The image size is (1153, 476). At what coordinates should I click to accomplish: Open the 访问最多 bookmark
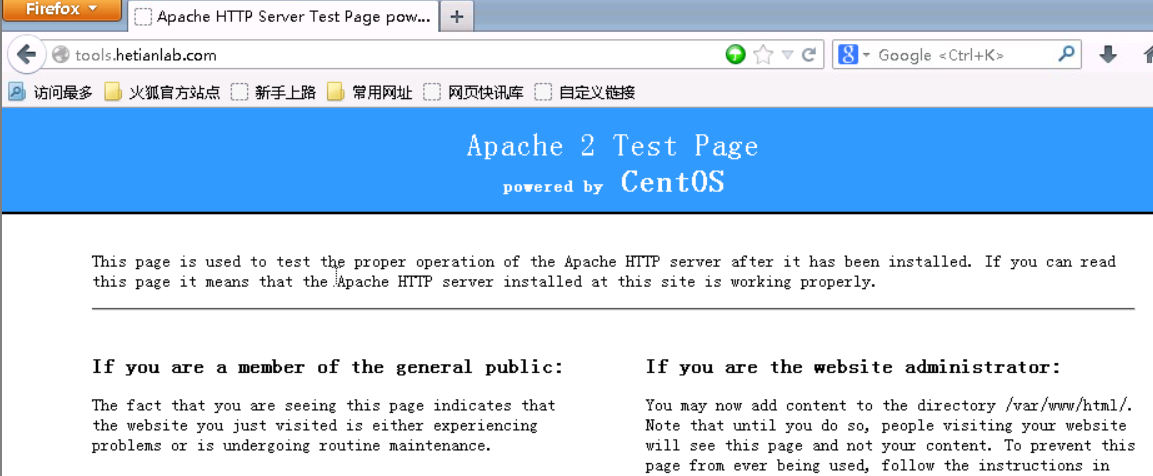pyautogui.click(x=50, y=93)
